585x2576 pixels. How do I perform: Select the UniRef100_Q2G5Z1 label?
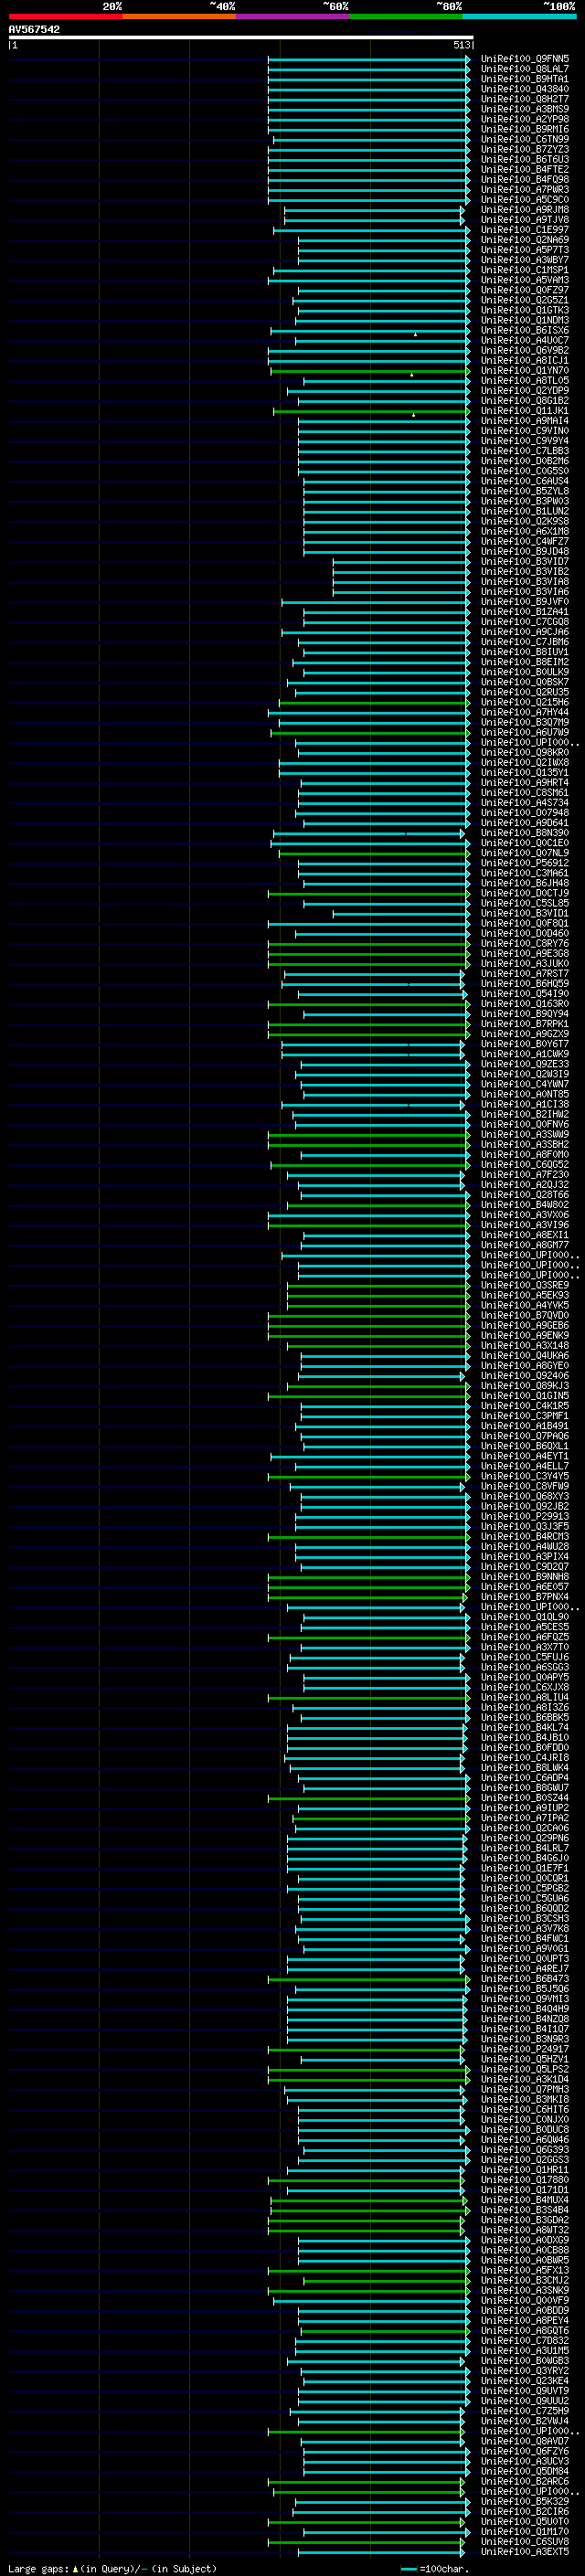(x=525, y=300)
